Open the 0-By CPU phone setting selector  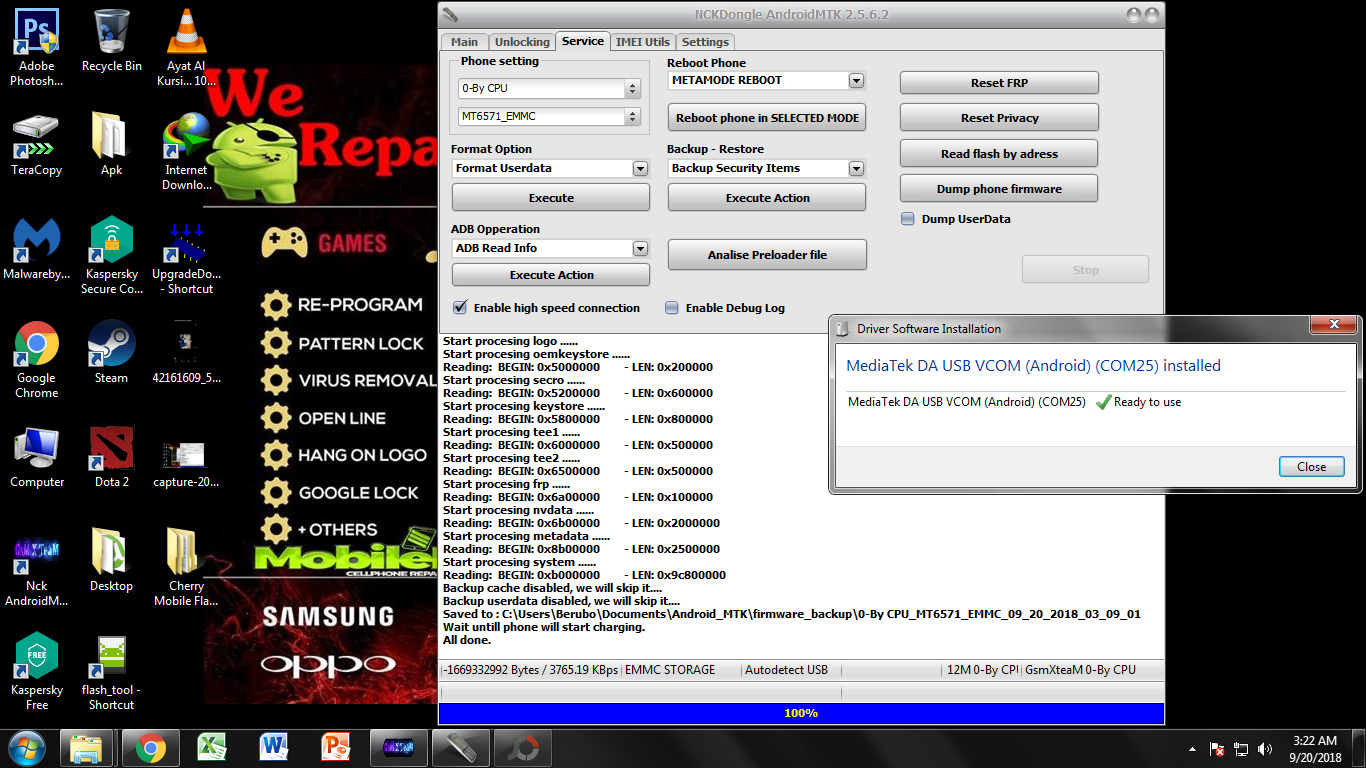tap(549, 88)
